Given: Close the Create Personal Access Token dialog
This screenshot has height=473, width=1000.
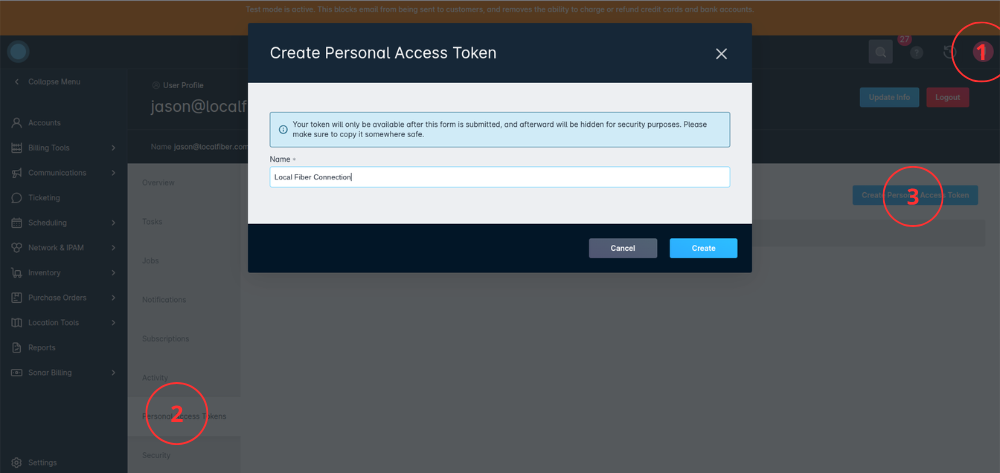Looking at the screenshot, I should click(721, 54).
